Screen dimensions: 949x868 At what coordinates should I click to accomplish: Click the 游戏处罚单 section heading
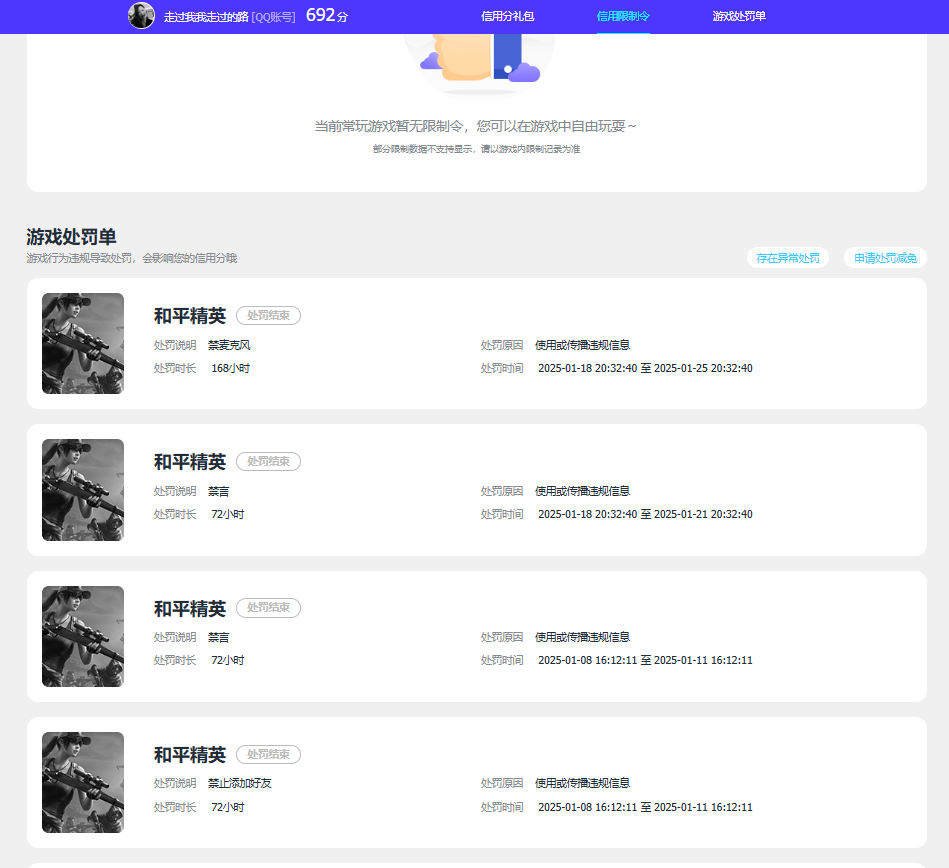[x=71, y=237]
